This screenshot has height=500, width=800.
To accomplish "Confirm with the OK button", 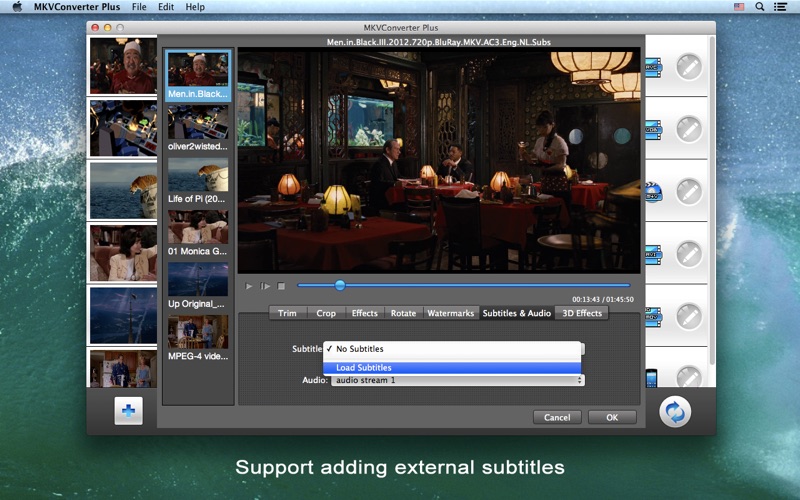I will [x=612, y=417].
